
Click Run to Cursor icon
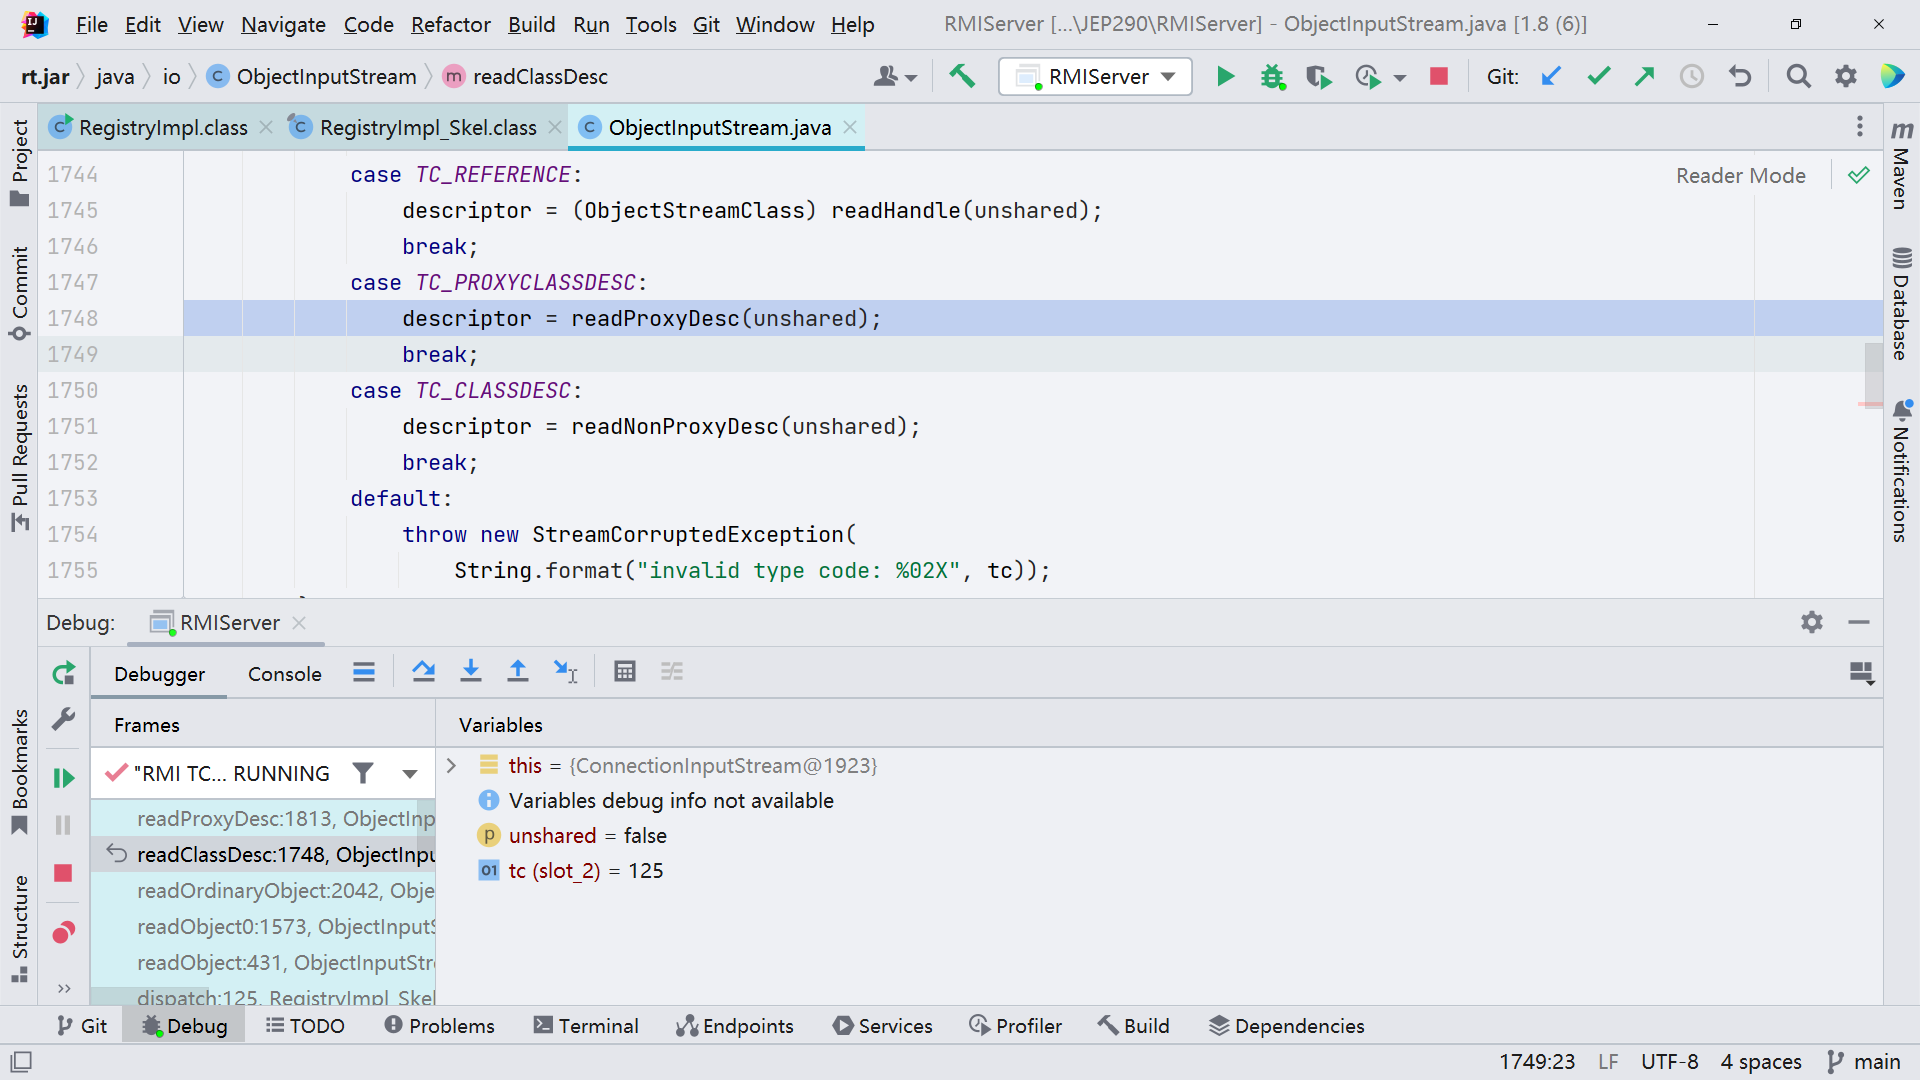(x=565, y=672)
